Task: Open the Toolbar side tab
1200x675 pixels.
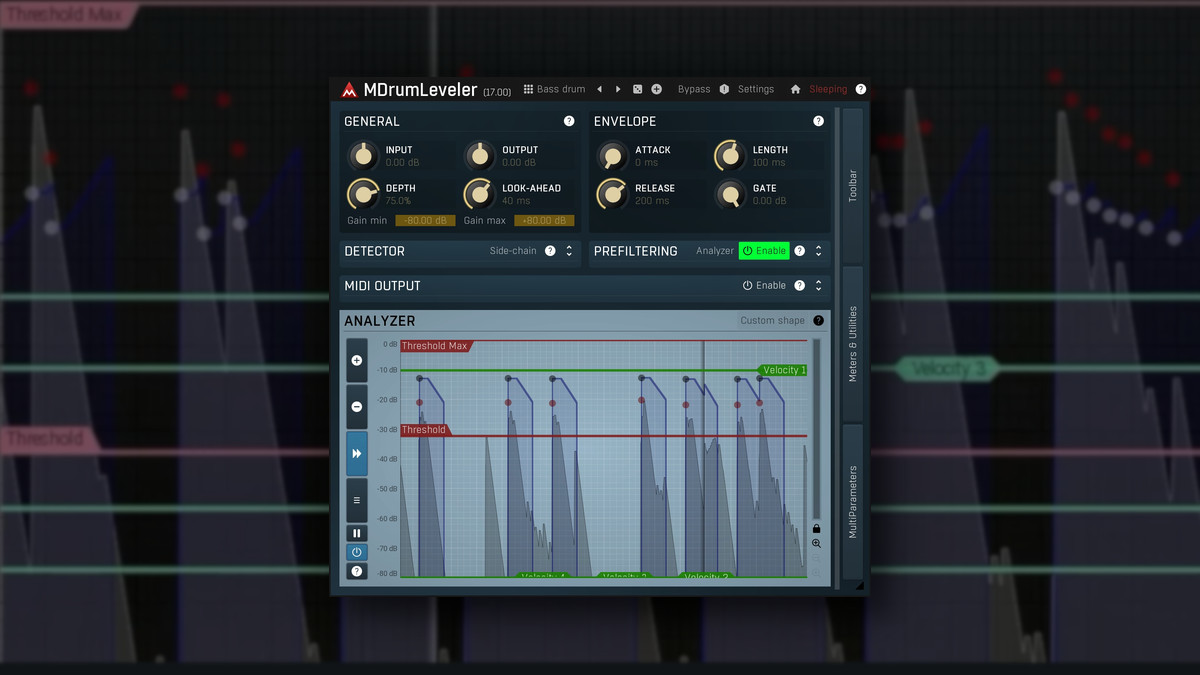Action: click(x=853, y=185)
